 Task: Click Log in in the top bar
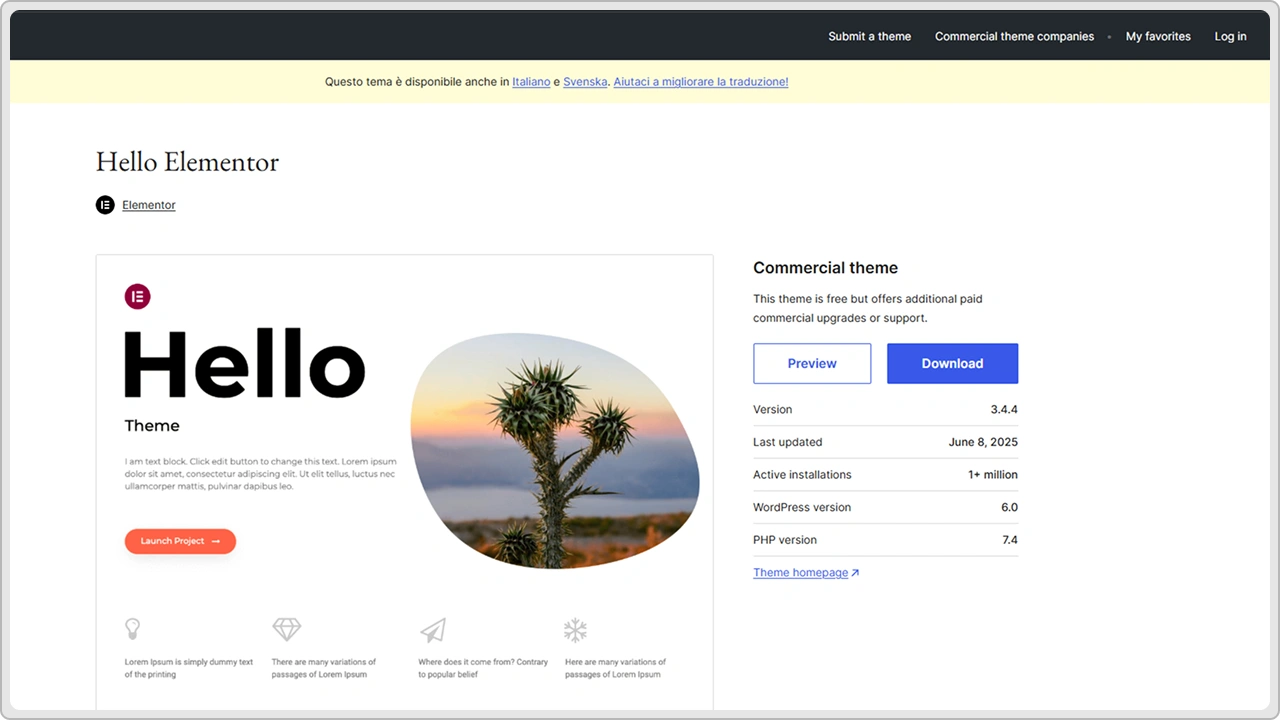click(1230, 36)
